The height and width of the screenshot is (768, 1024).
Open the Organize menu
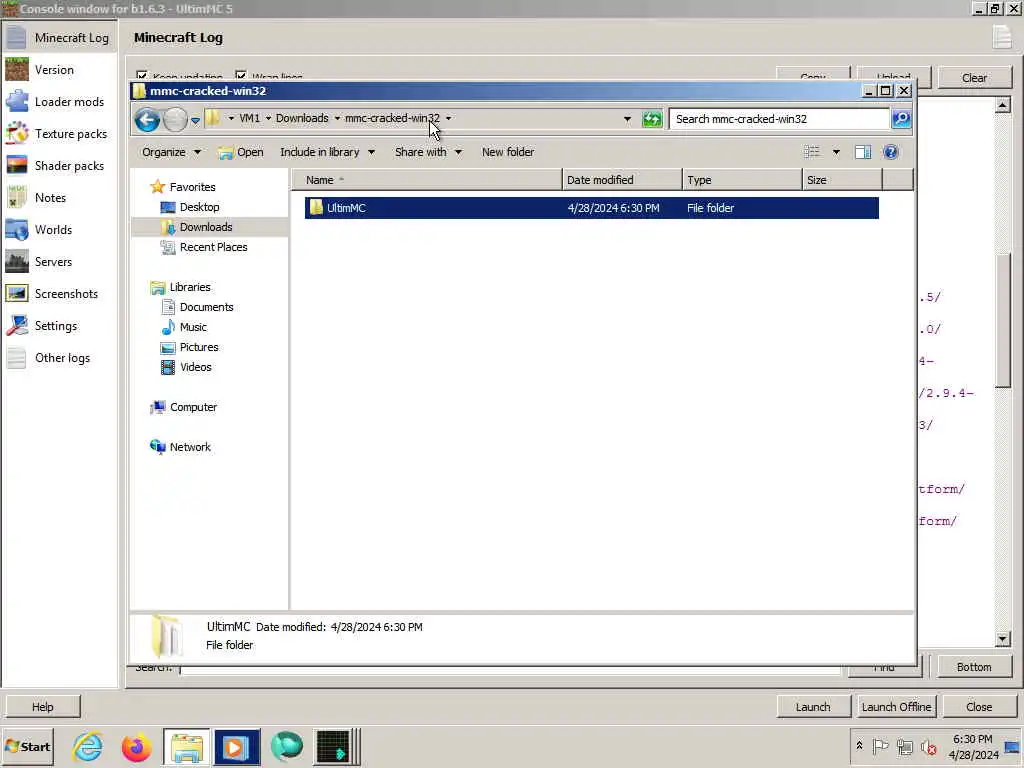click(171, 152)
